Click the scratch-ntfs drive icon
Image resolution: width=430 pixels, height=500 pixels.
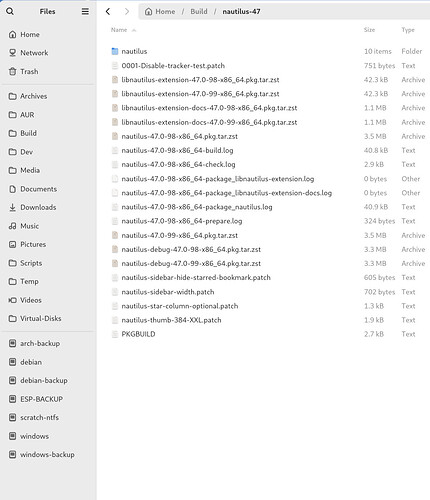(12, 417)
